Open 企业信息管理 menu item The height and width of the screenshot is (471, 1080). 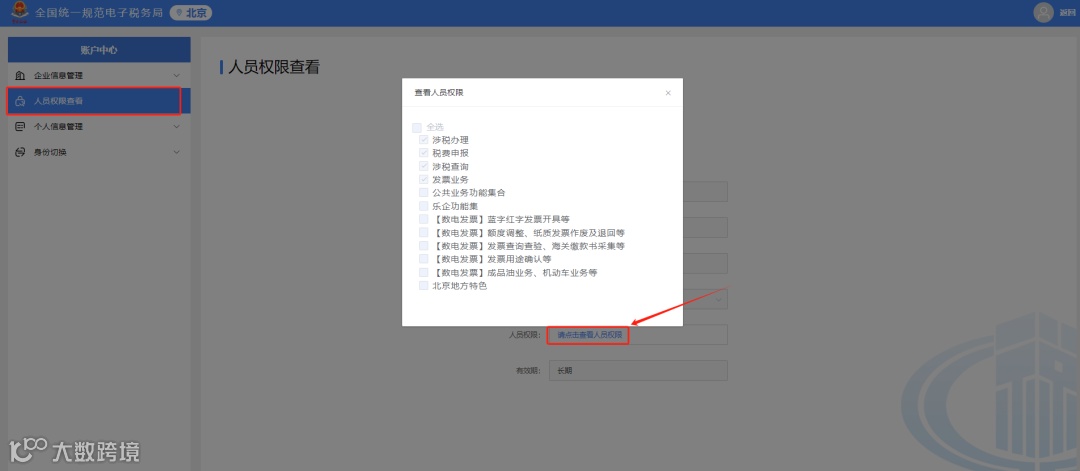pyautogui.click(x=99, y=75)
